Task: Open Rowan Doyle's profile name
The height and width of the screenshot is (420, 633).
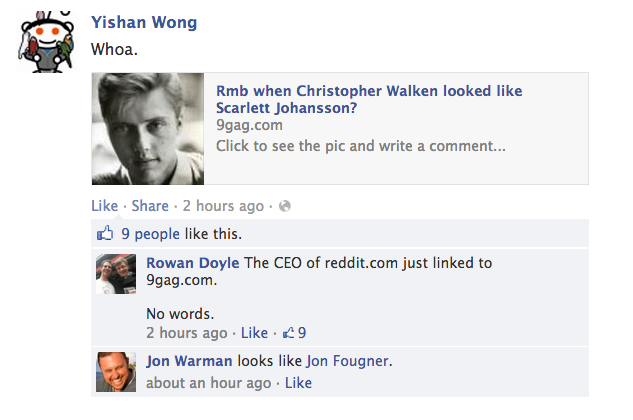Action: click(x=193, y=263)
